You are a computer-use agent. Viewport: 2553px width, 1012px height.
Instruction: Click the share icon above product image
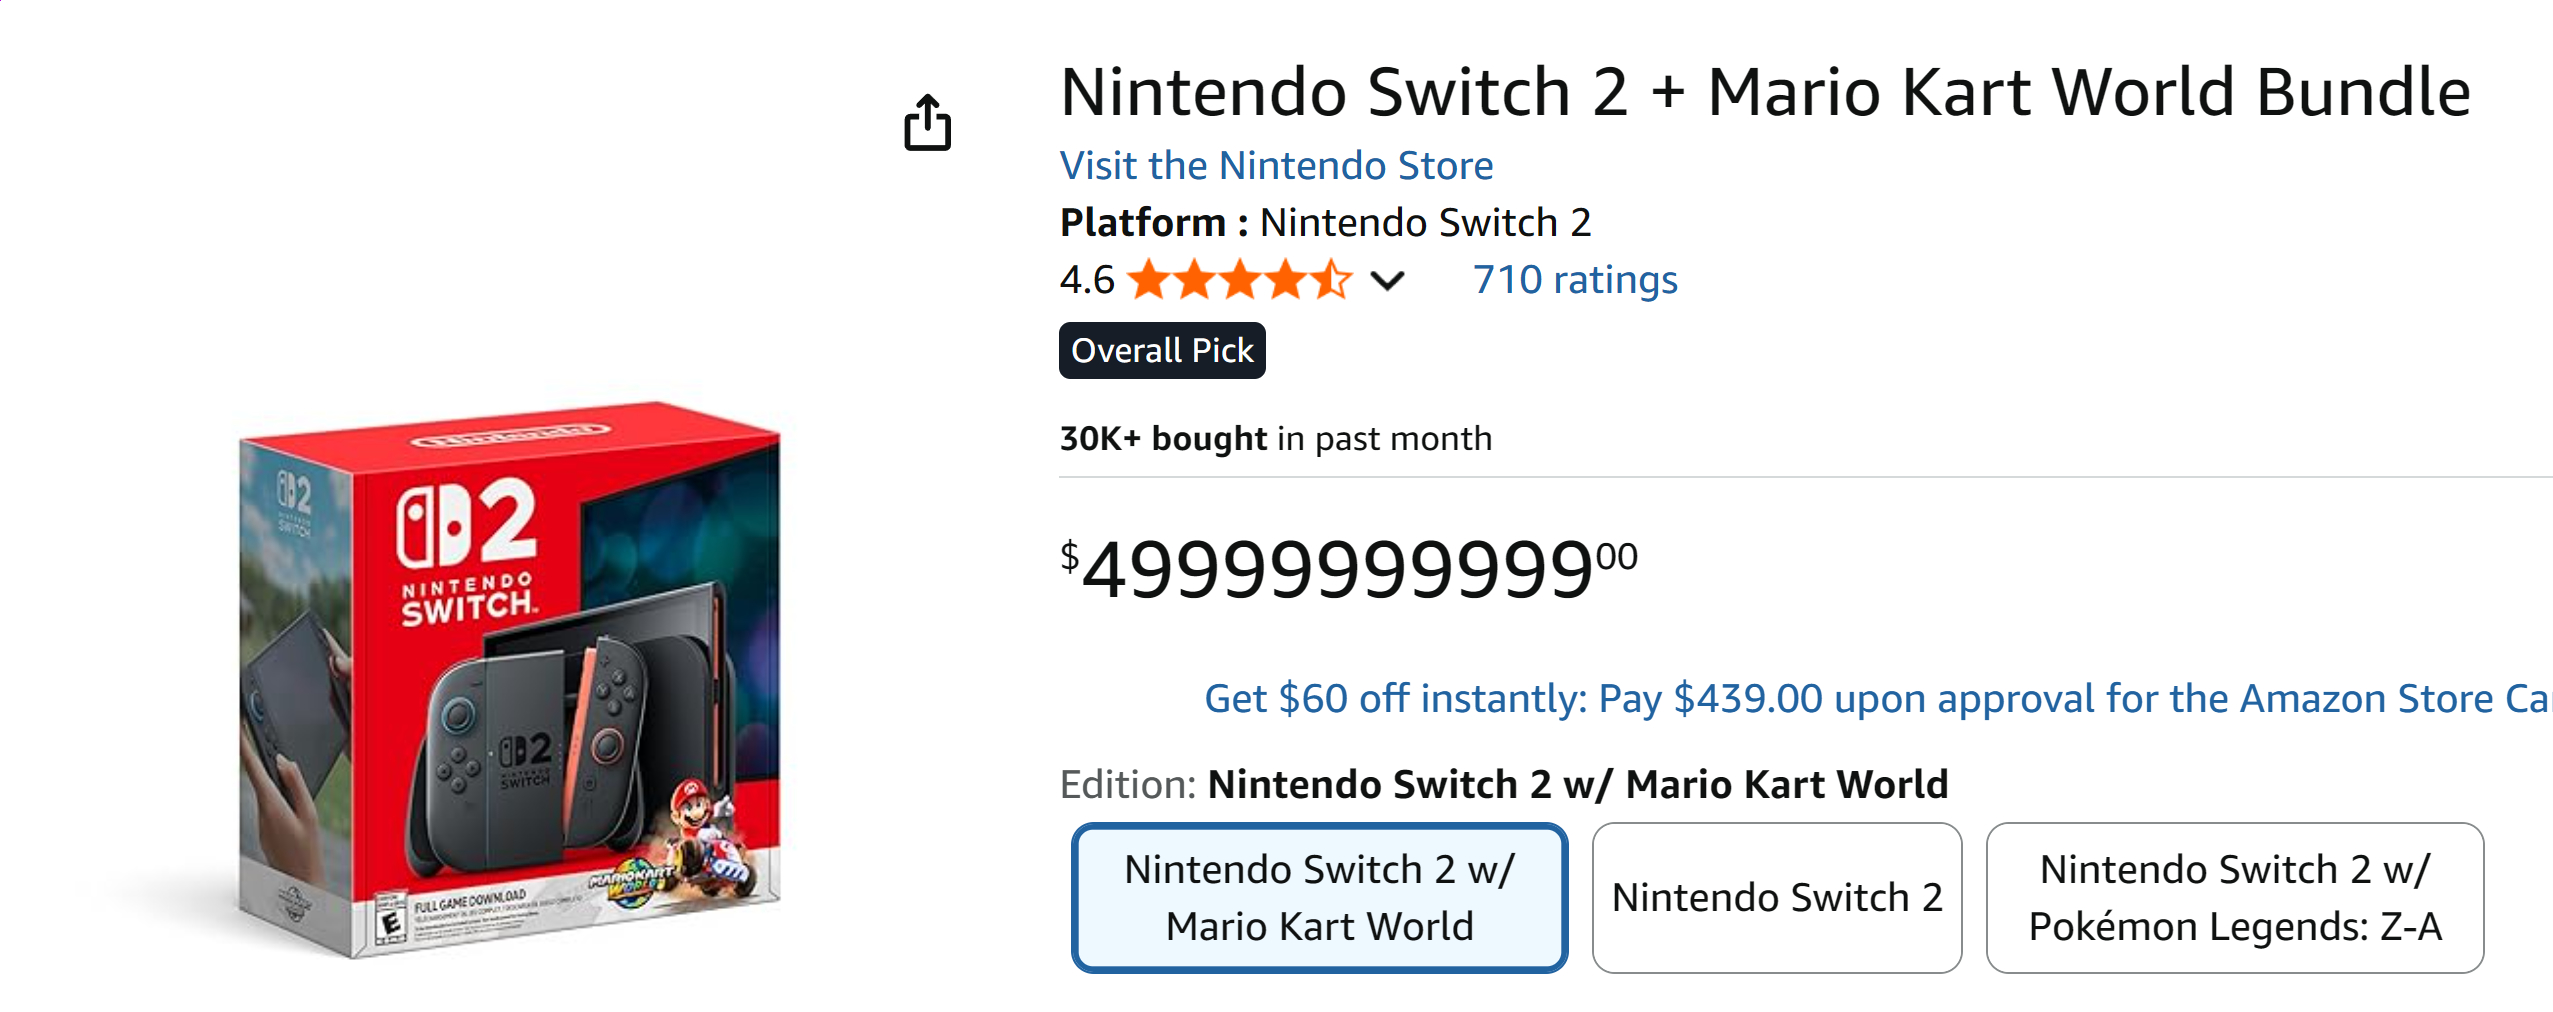[927, 122]
